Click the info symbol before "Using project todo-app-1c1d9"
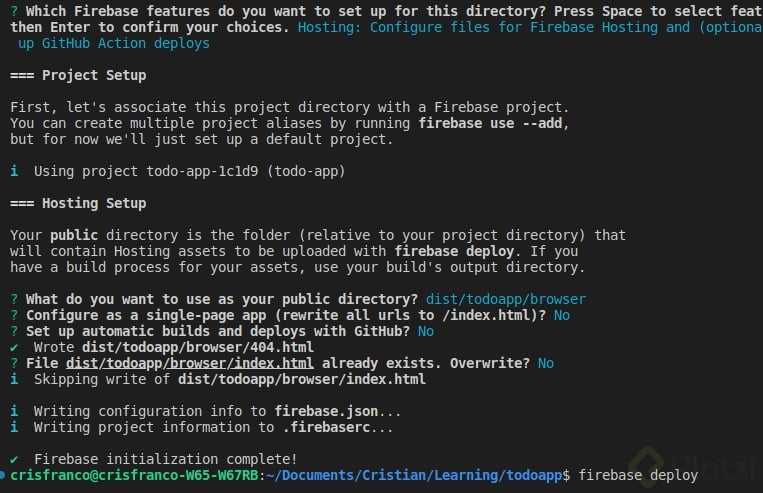The width and height of the screenshot is (763, 493). pos(14,171)
